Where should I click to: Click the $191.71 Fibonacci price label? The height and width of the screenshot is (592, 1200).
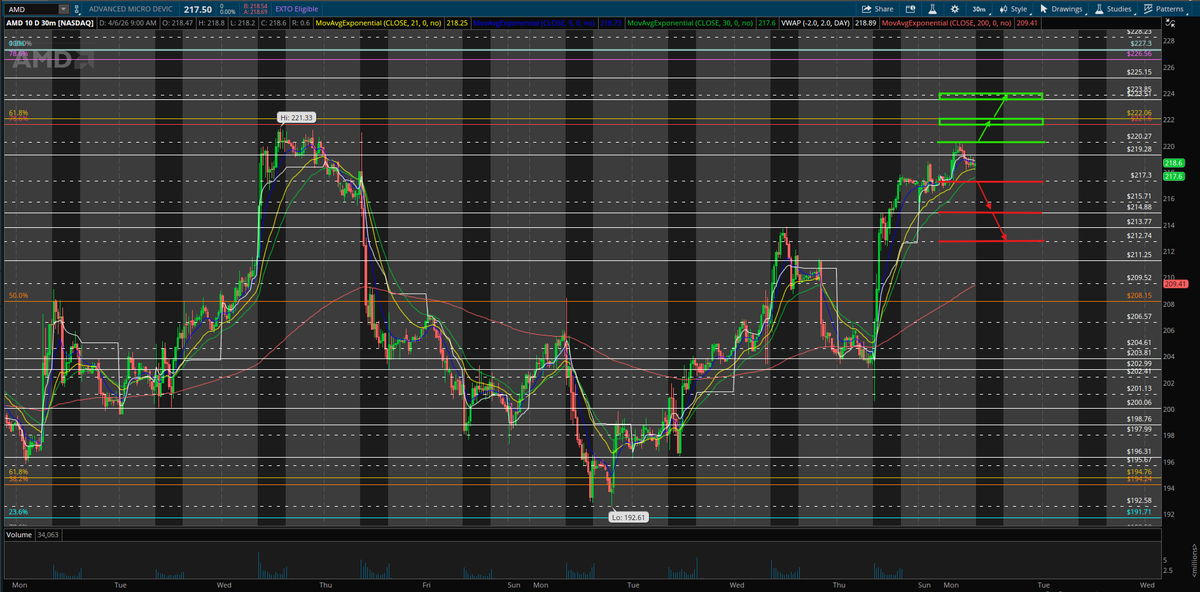[1140, 511]
